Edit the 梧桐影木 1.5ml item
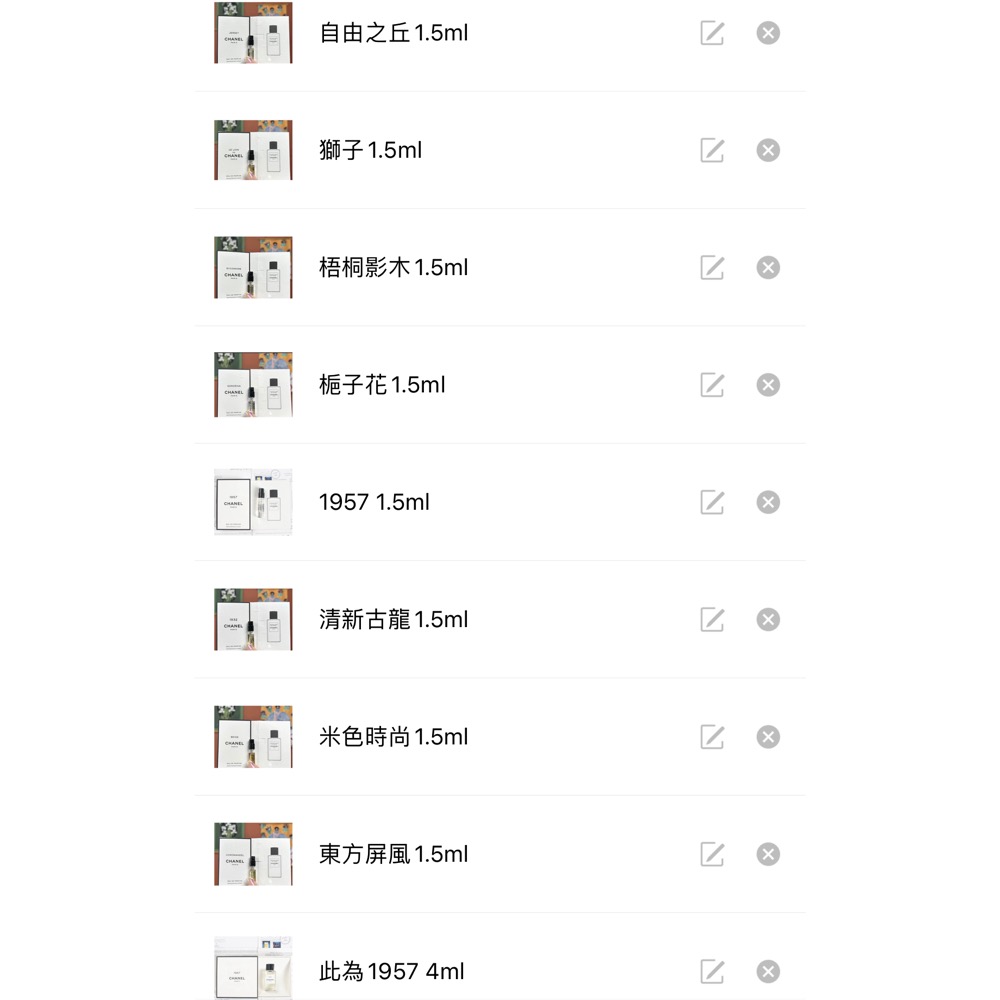The height and width of the screenshot is (1000, 1000). click(711, 267)
